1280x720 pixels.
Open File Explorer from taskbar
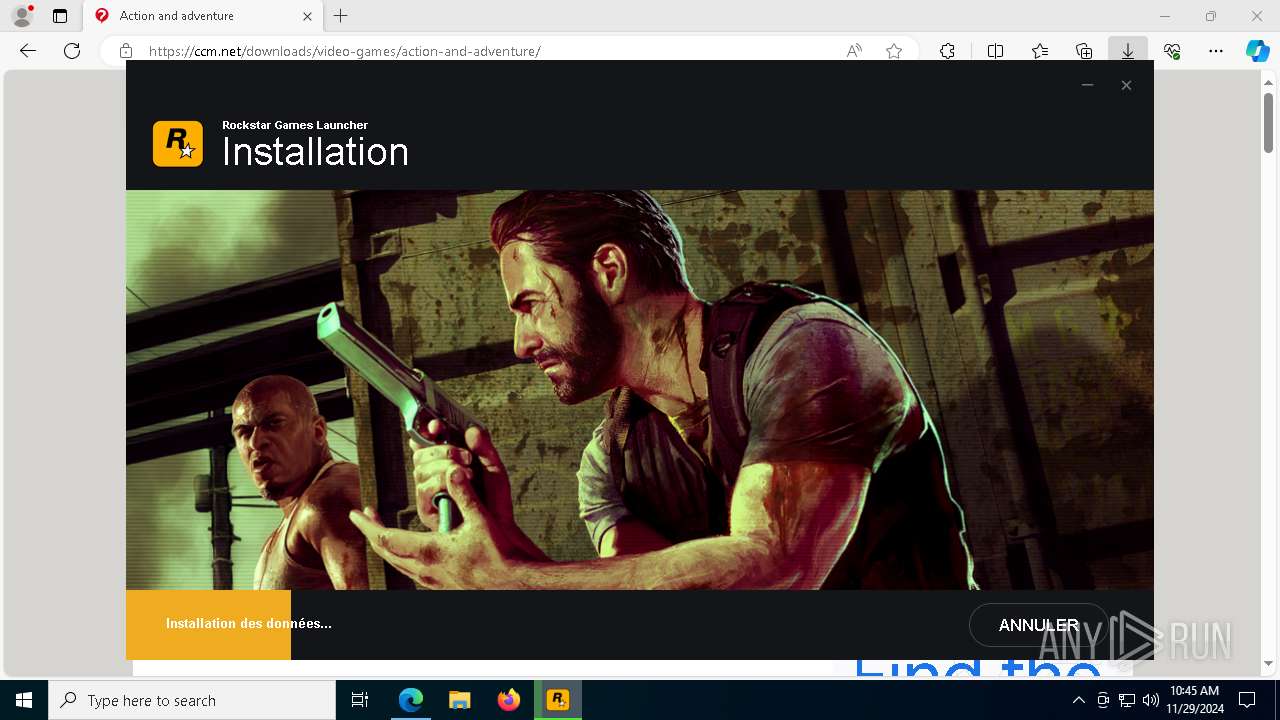(x=460, y=700)
